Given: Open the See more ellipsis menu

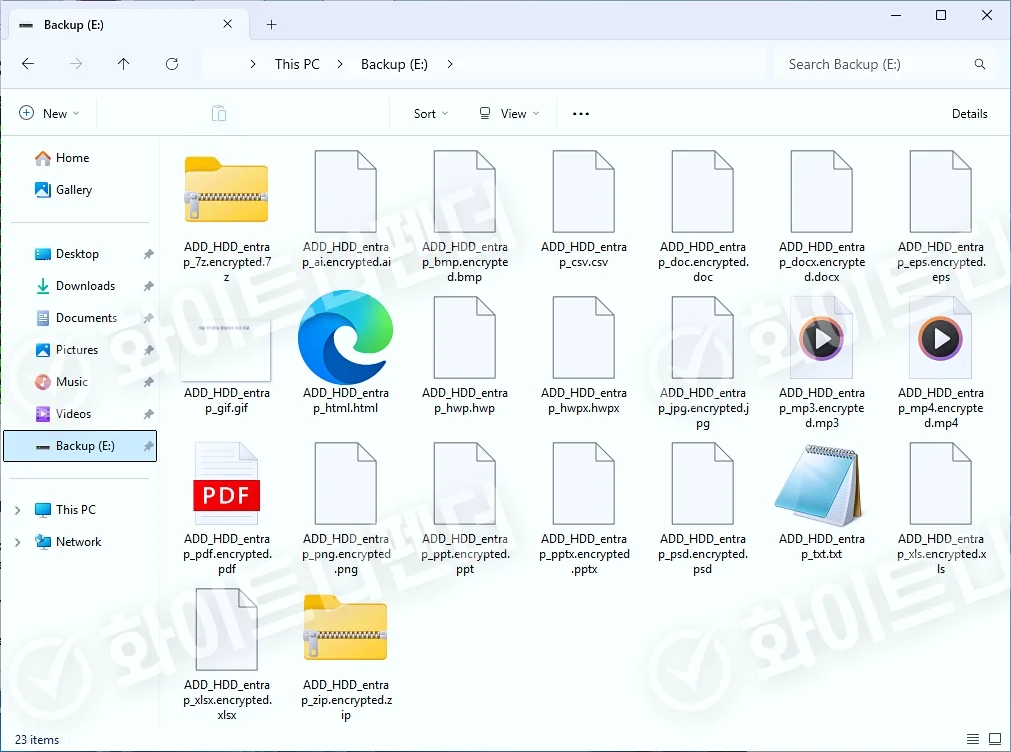Looking at the screenshot, I should coord(581,114).
